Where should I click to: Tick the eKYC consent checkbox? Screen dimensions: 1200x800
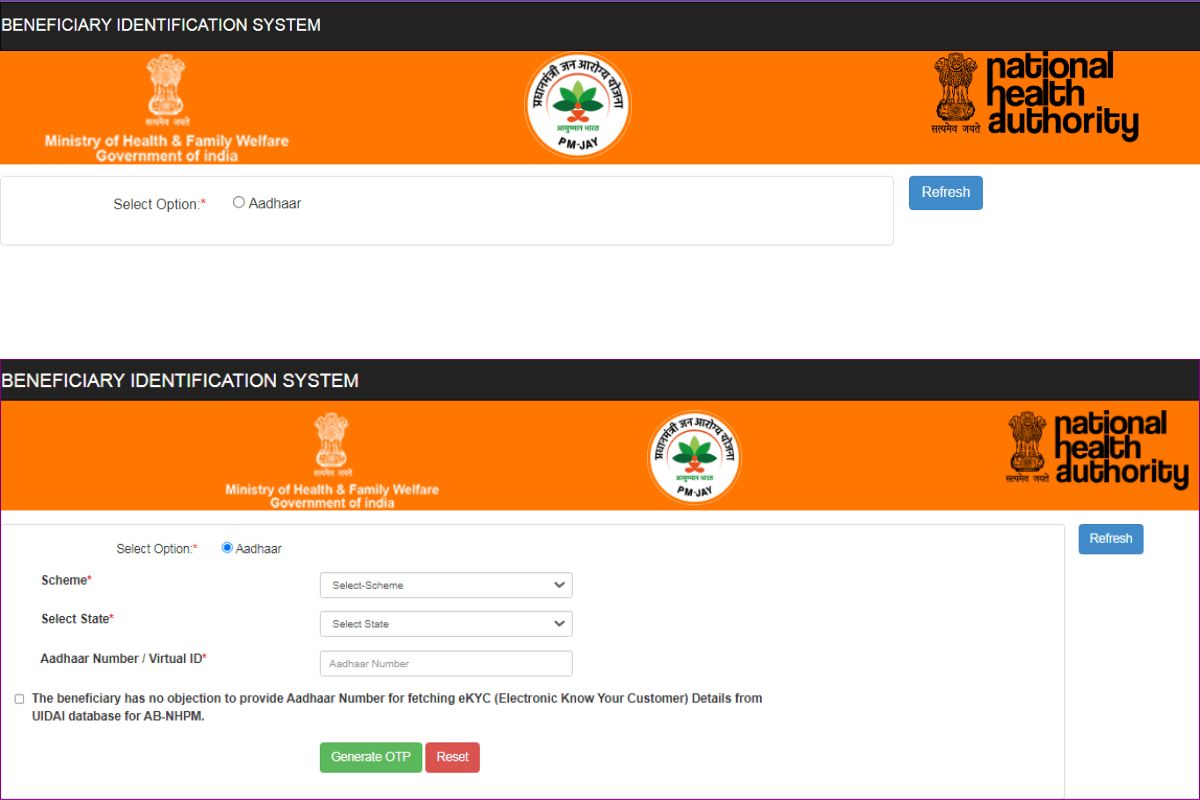(x=19, y=699)
